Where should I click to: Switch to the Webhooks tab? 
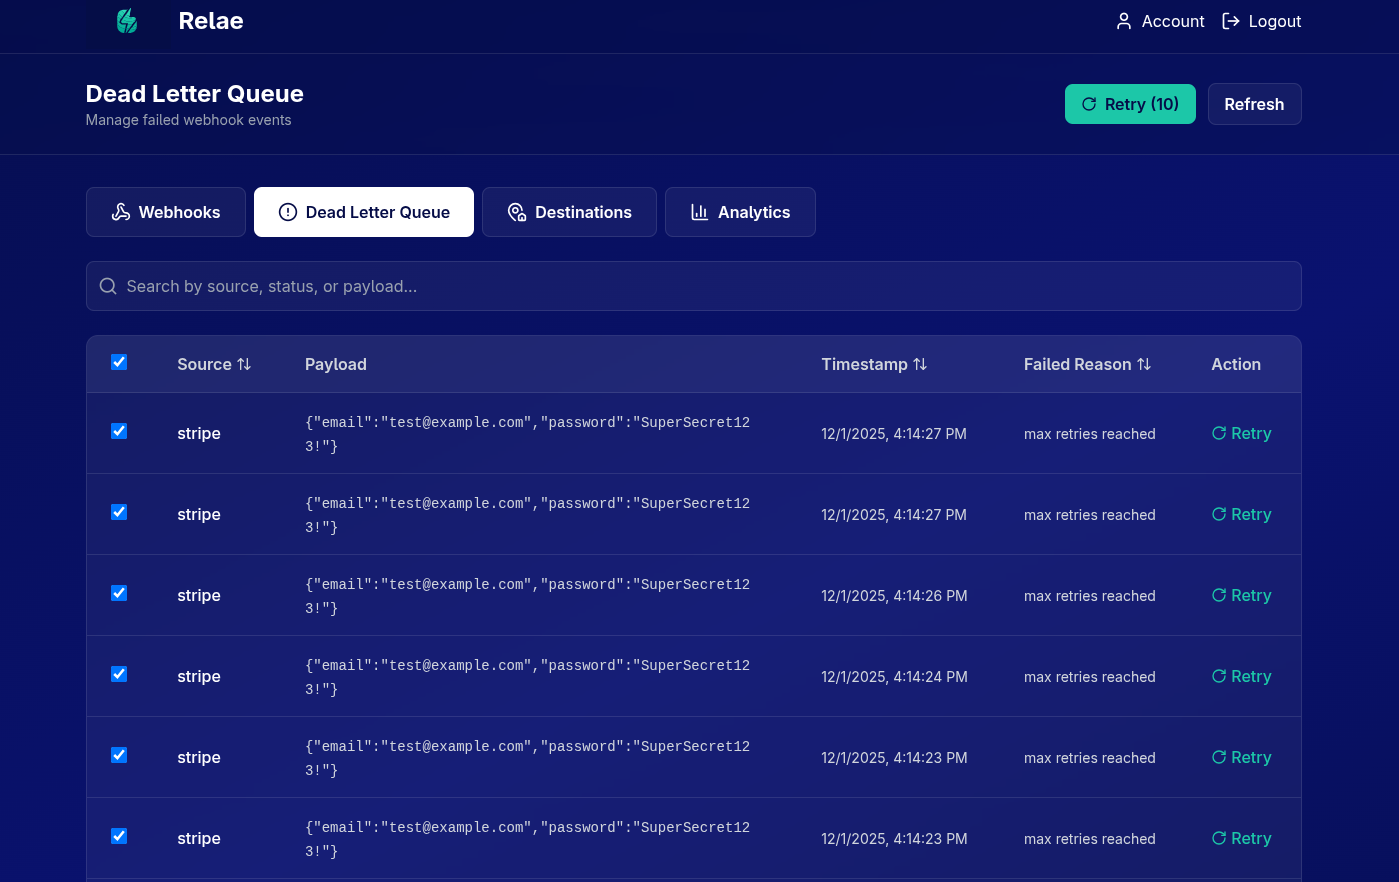(x=166, y=212)
